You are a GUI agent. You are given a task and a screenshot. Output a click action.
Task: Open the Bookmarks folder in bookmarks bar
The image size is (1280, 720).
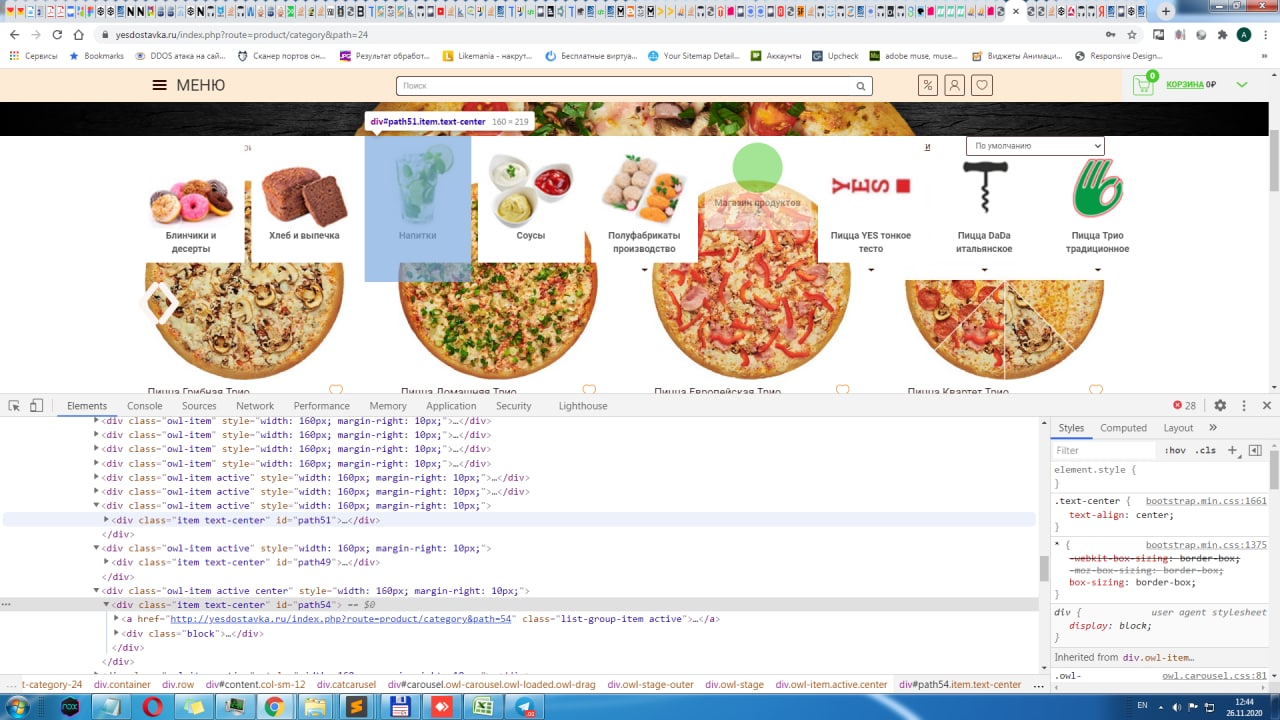[x=97, y=56]
